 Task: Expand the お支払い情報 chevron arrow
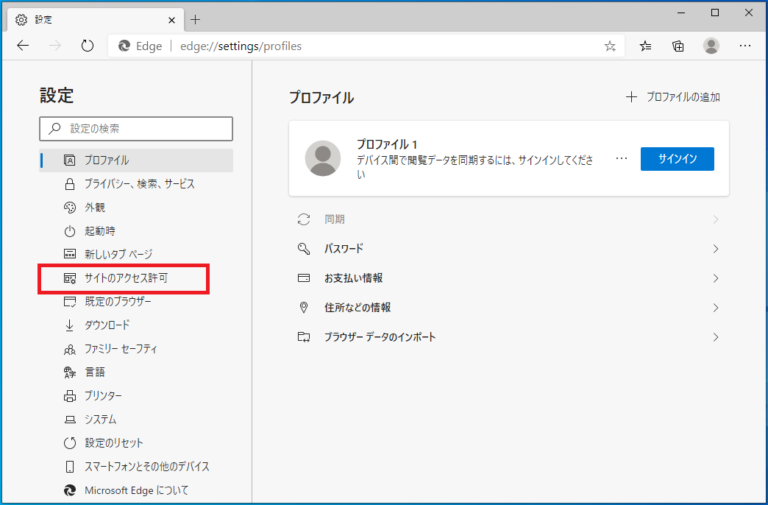716,278
